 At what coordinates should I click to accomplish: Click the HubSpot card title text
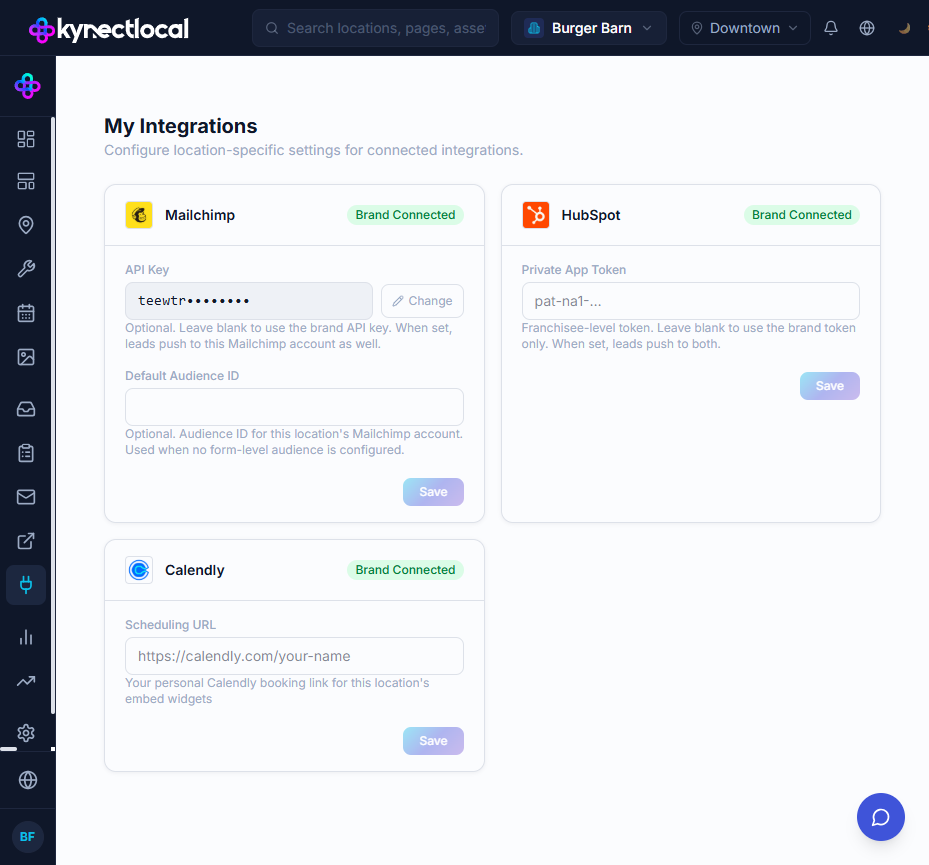591,215
